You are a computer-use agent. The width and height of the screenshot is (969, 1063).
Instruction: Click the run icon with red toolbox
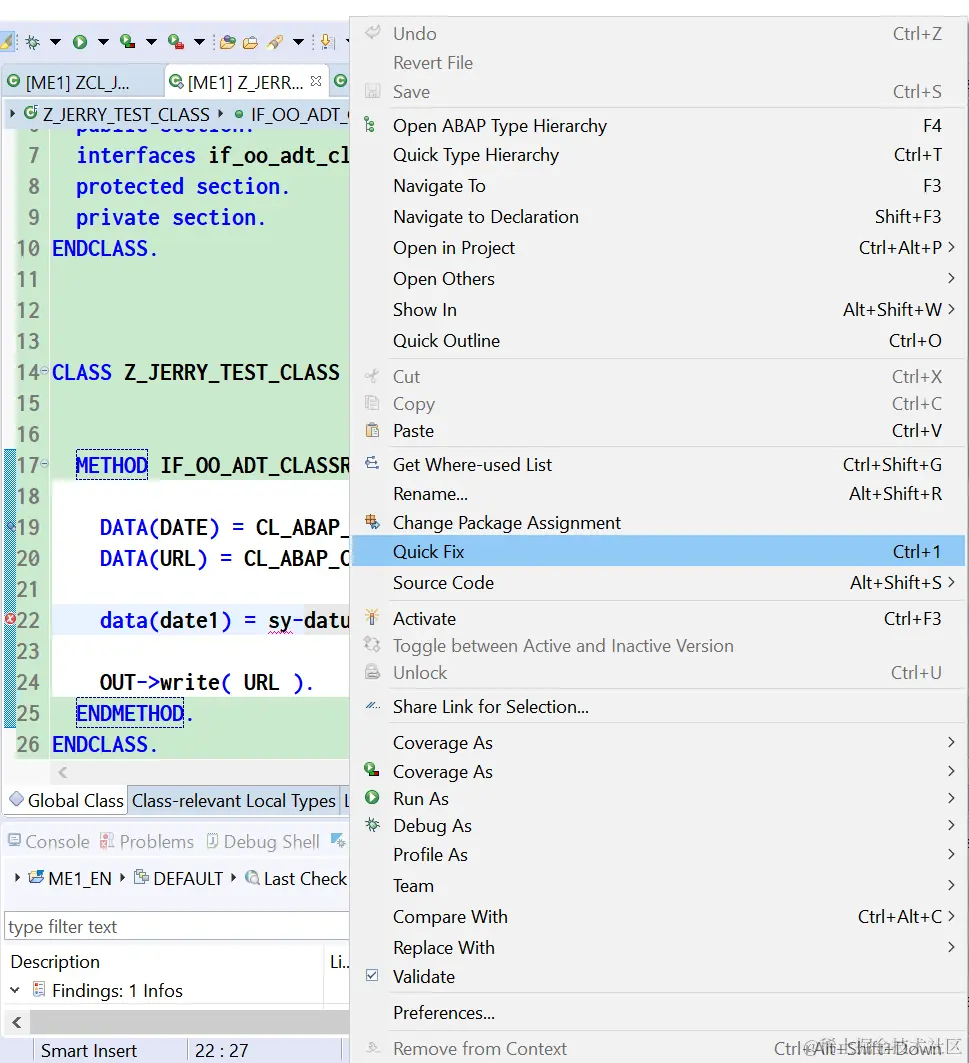point(176,42)
